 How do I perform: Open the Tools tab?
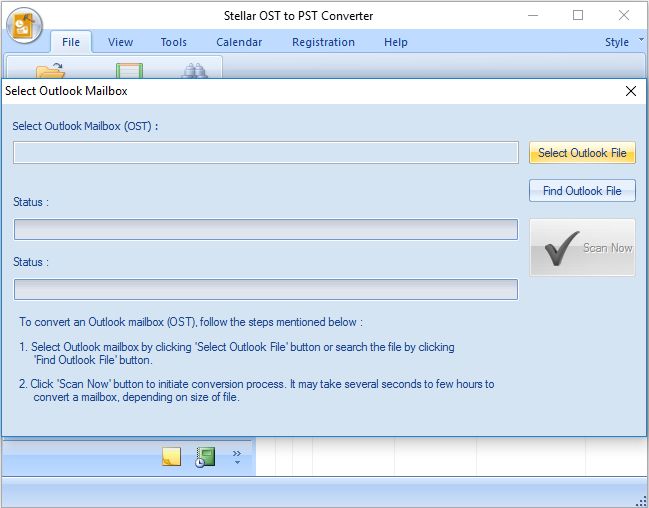click(173, 42)
